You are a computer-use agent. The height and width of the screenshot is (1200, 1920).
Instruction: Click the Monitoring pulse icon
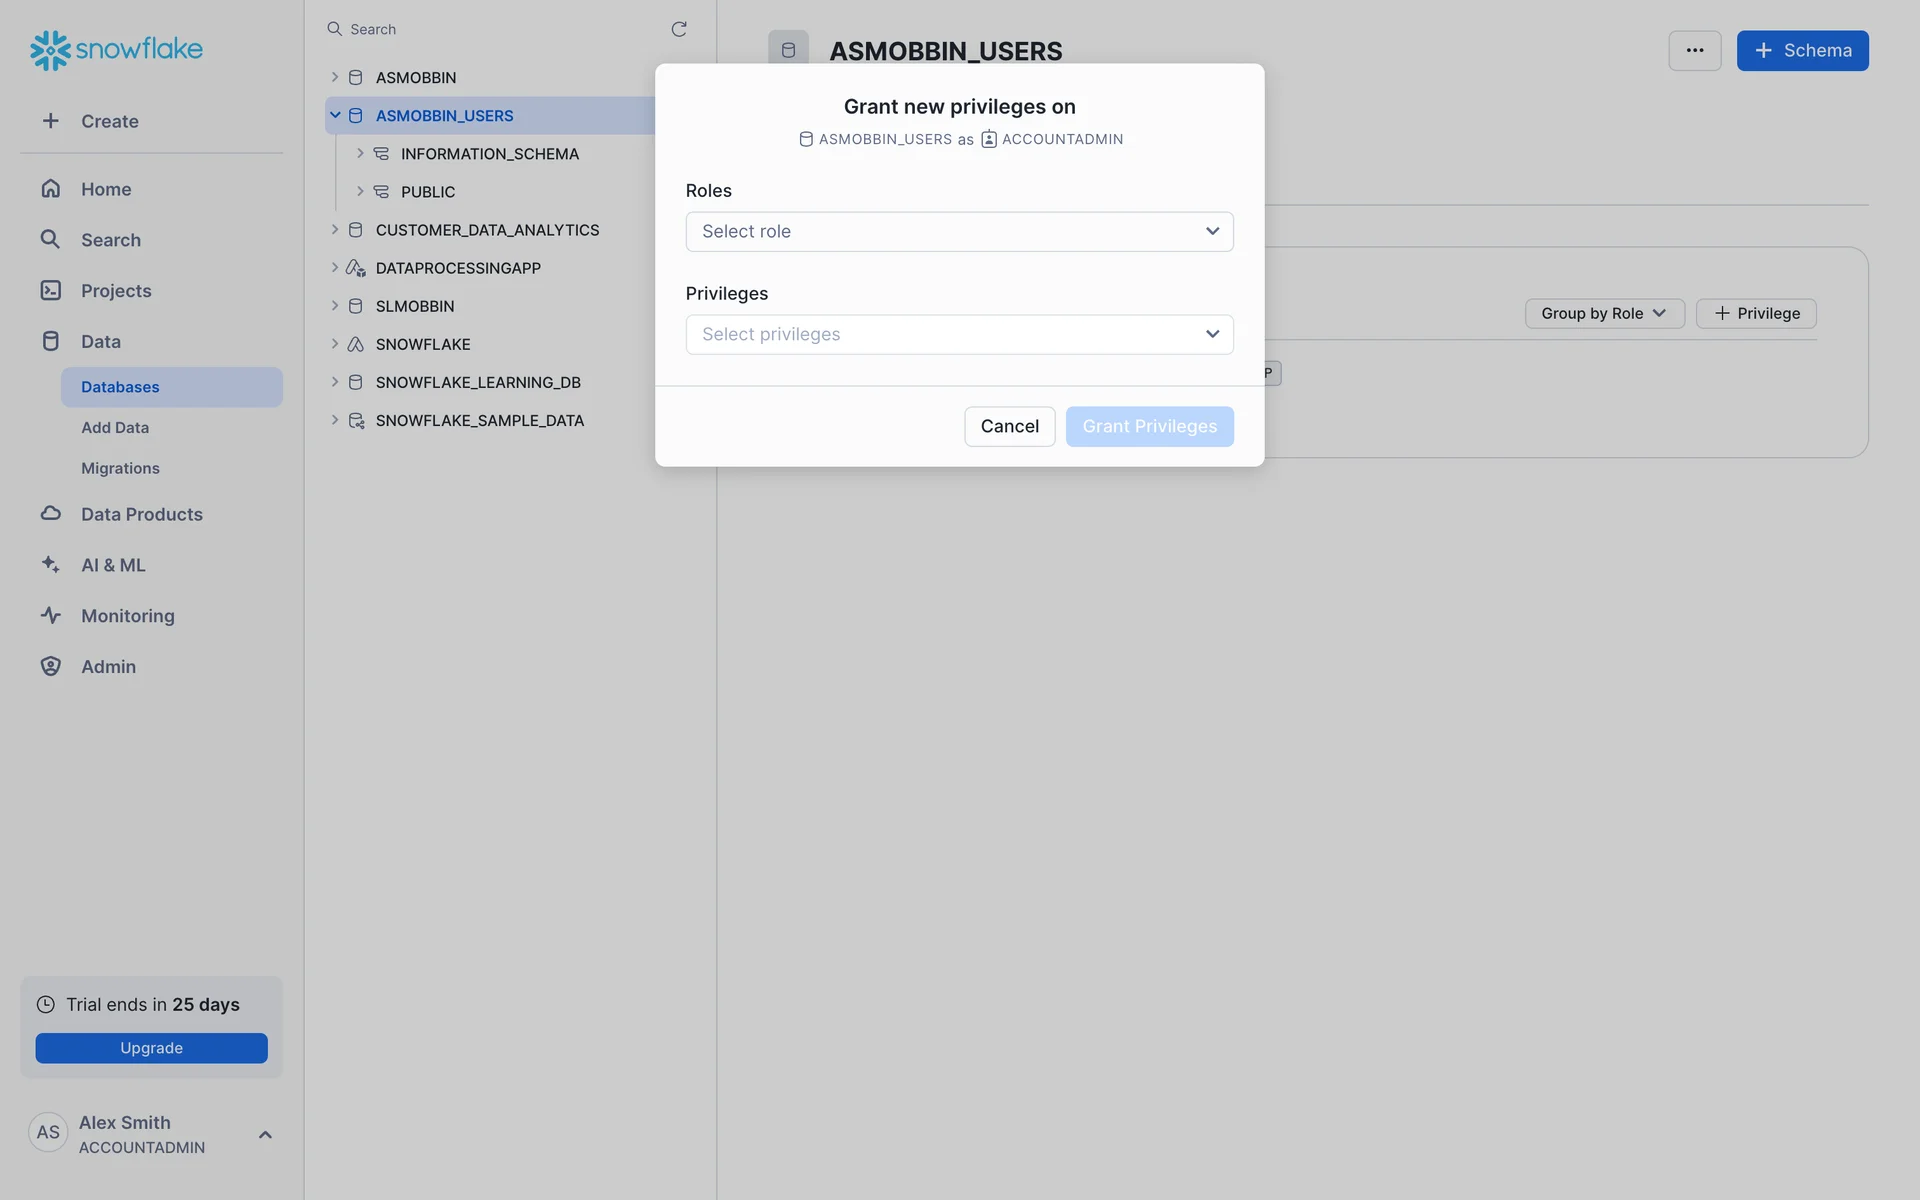tap(50, 615)
